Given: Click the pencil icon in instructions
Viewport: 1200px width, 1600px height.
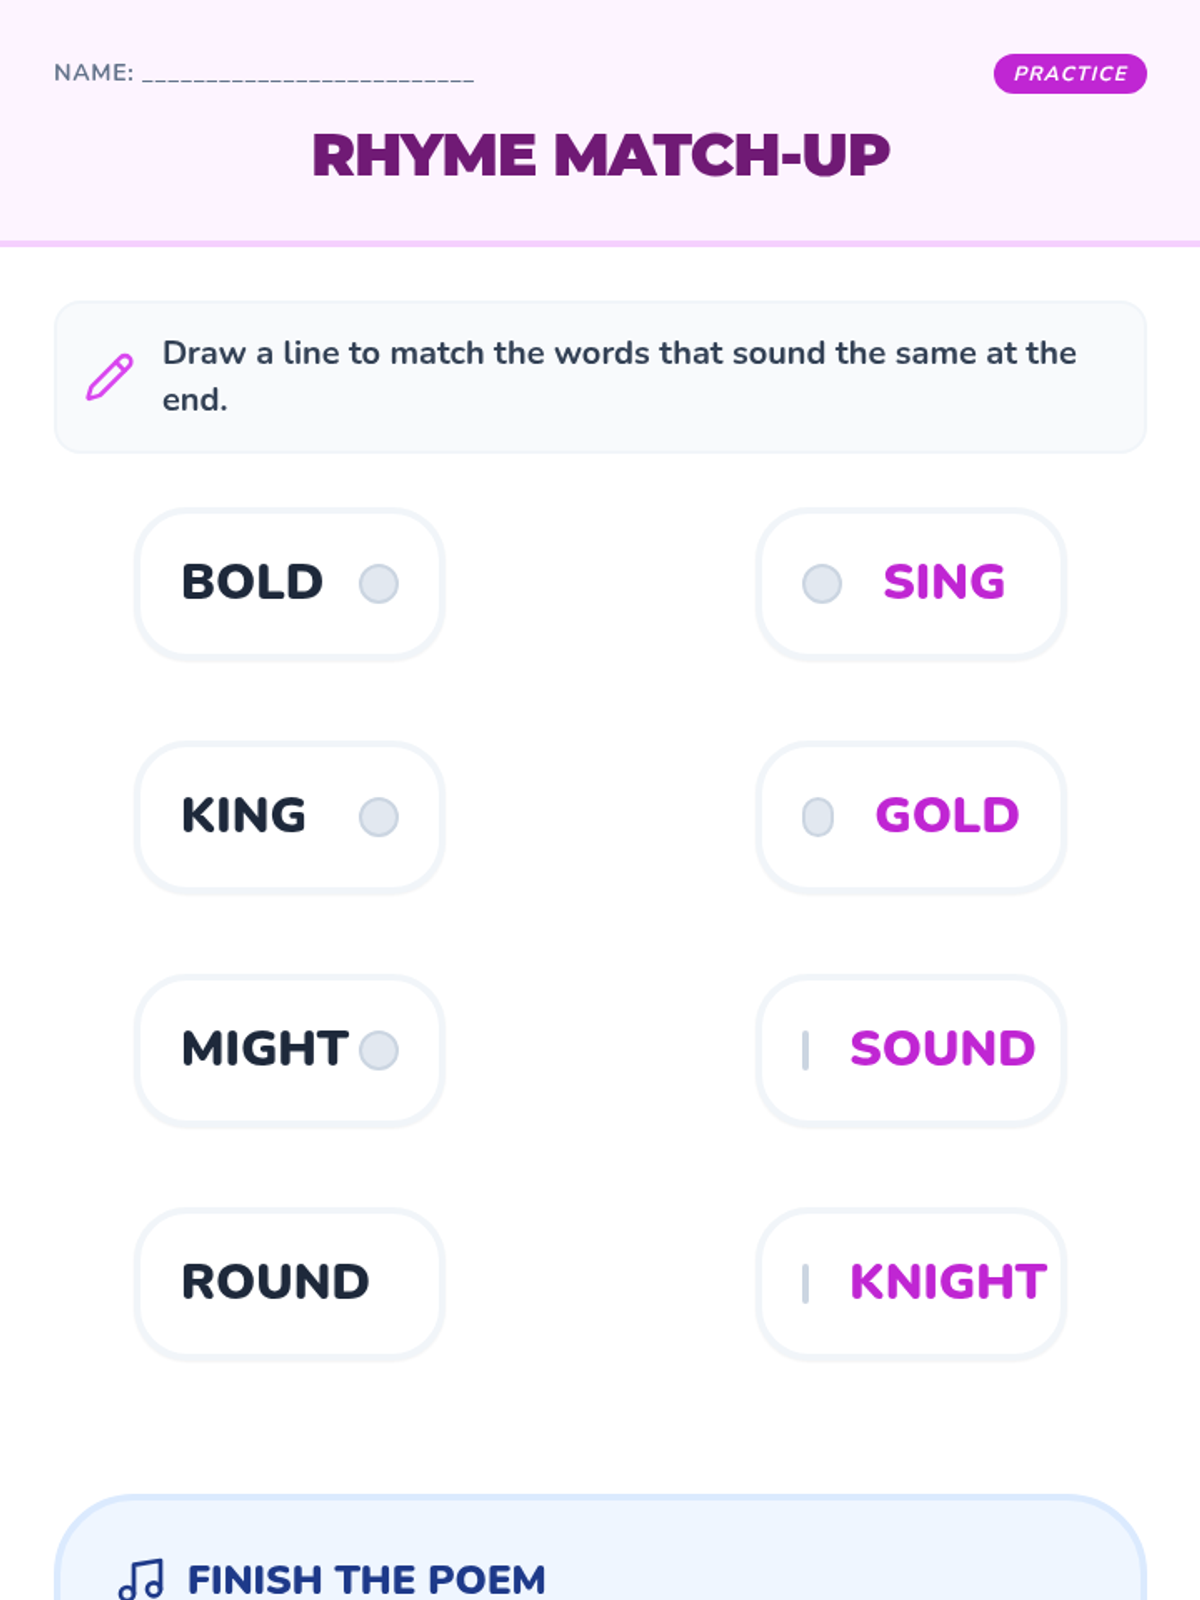Looking at the screenshot, I should [109, 377].
